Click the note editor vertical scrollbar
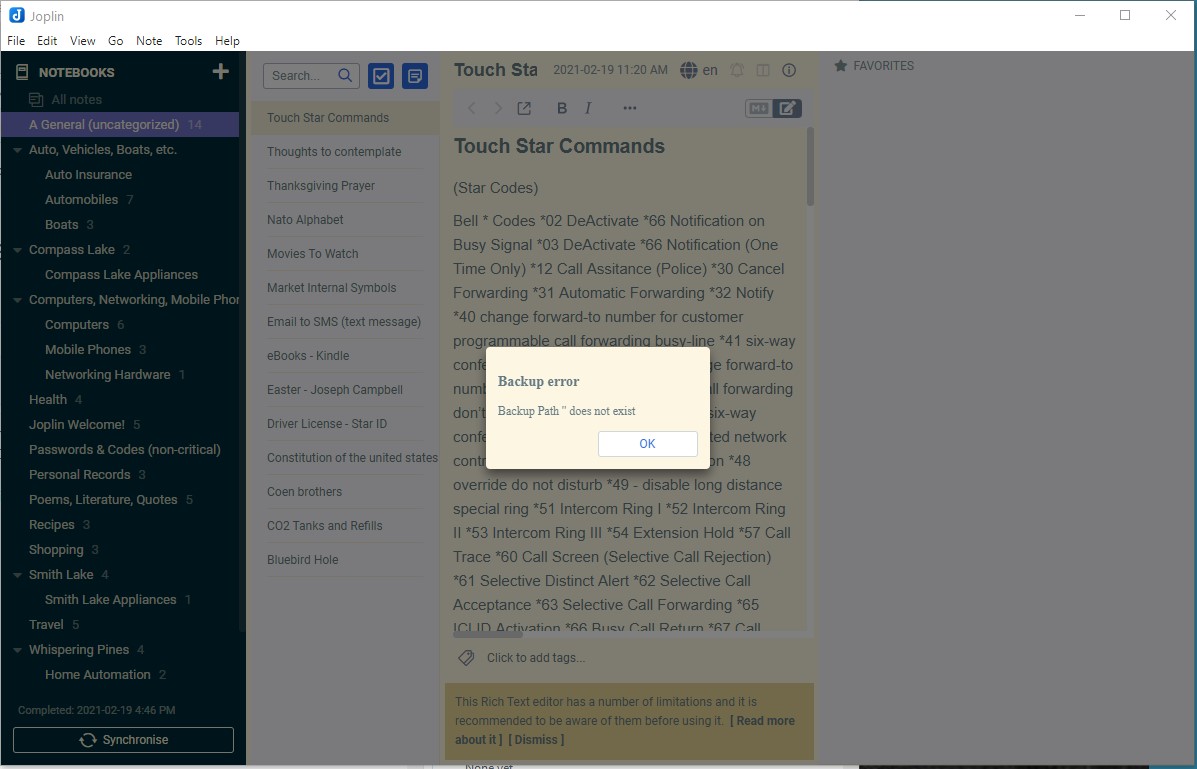 coord(810,166)
